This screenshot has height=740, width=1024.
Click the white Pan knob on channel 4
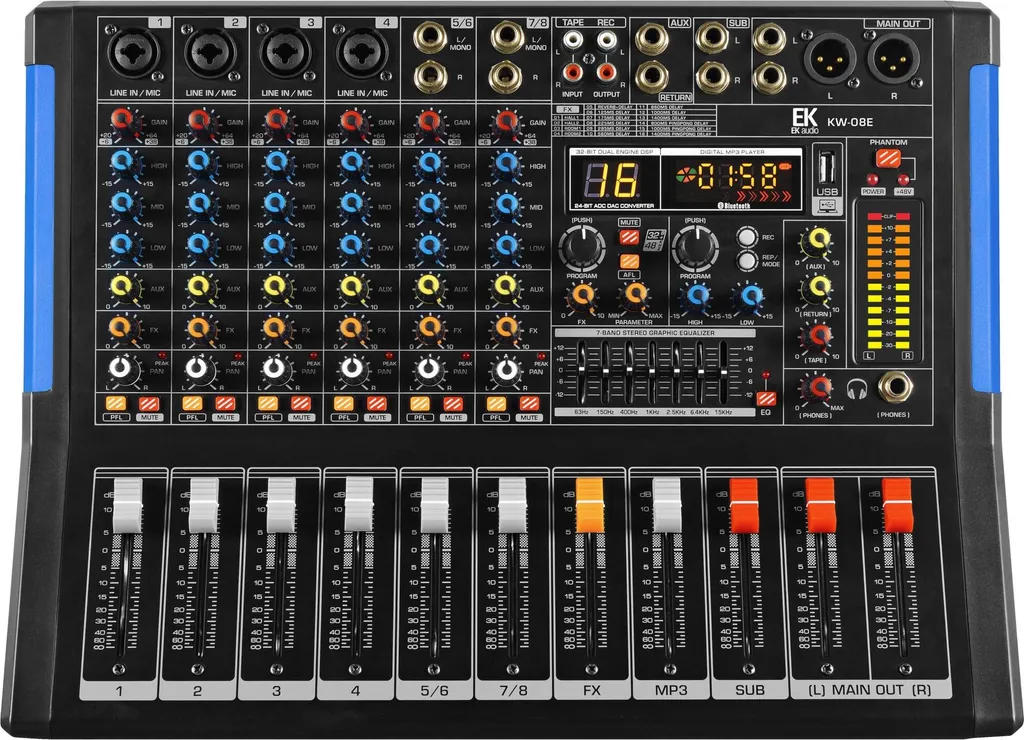click(x=353, y=370)
